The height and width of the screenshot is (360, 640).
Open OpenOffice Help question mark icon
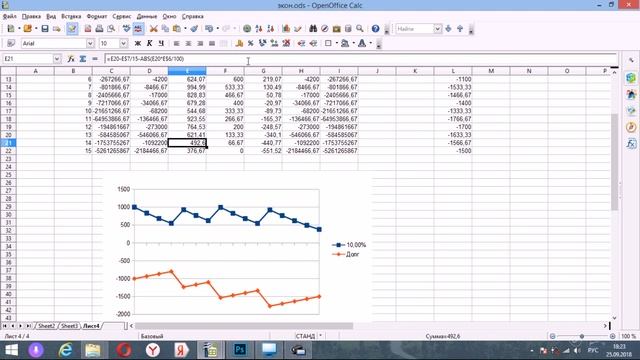tap(376, 29)
